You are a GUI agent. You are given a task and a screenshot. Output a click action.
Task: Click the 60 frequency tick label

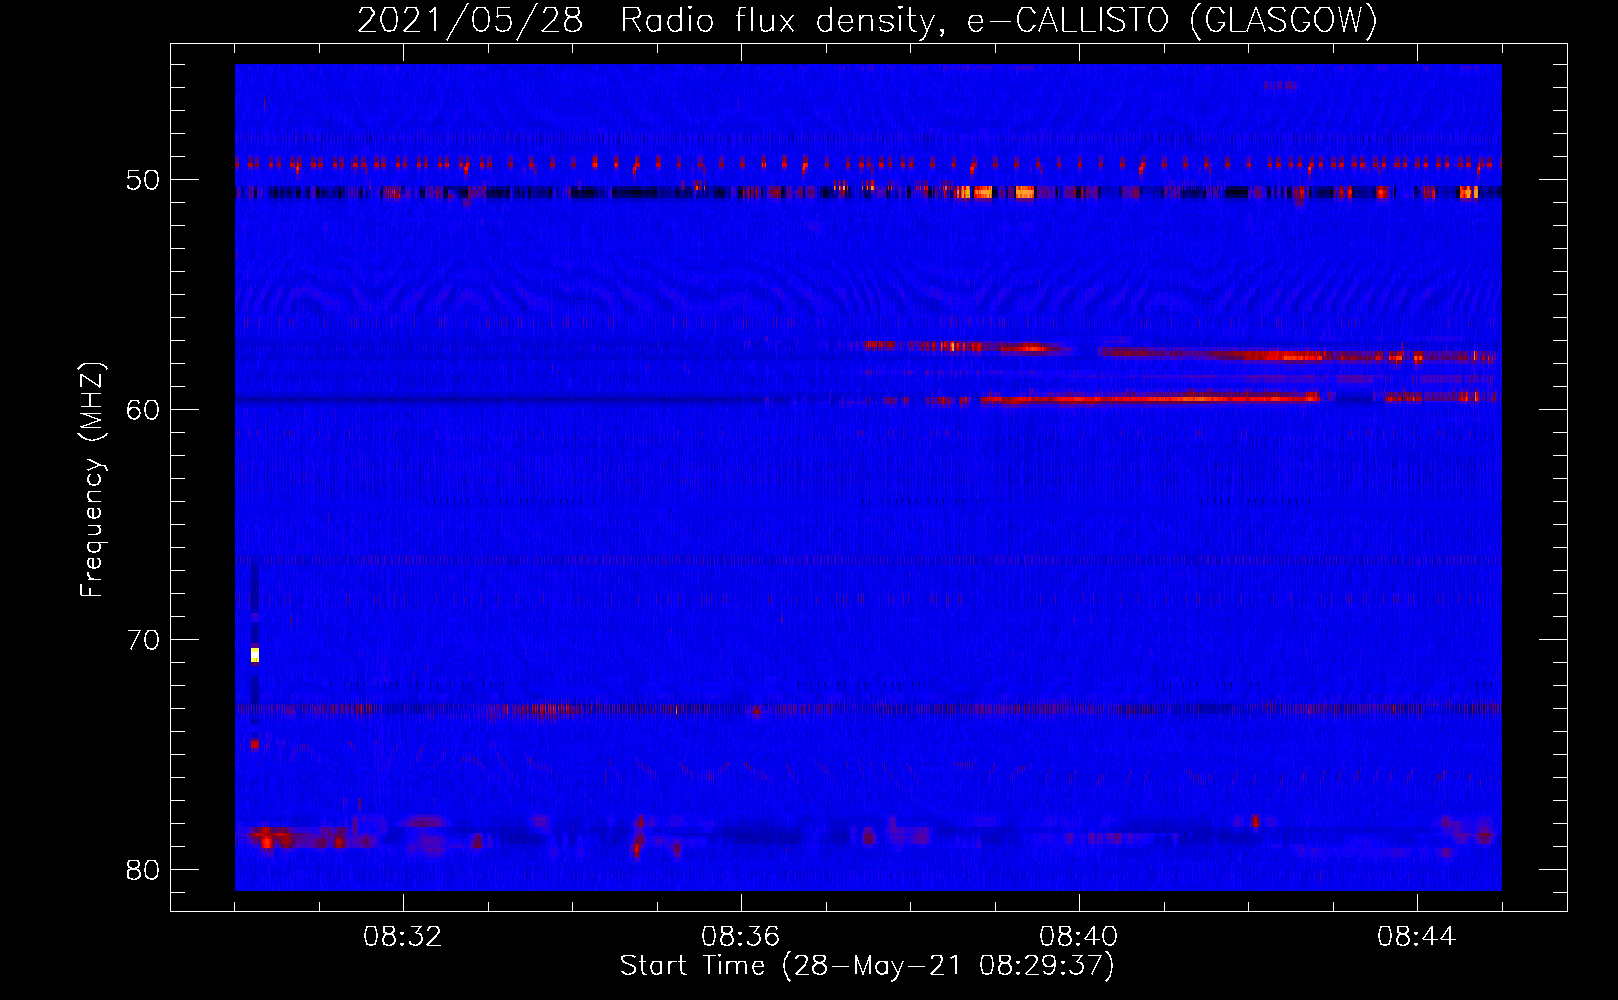point(142,410)
